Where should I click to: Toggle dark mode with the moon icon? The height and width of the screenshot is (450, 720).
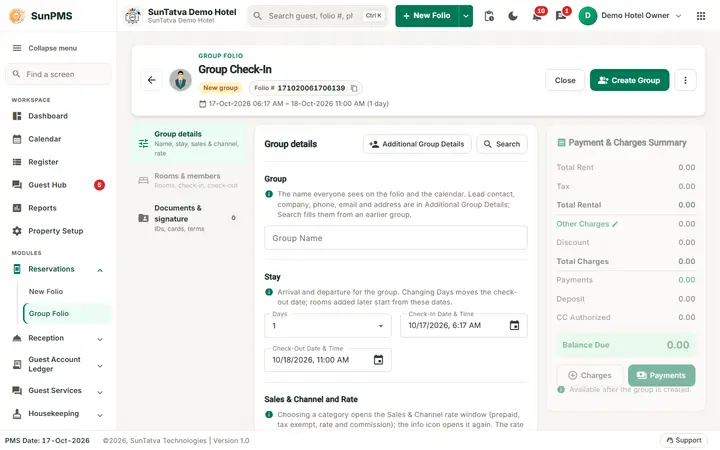(x=513, y=16)
